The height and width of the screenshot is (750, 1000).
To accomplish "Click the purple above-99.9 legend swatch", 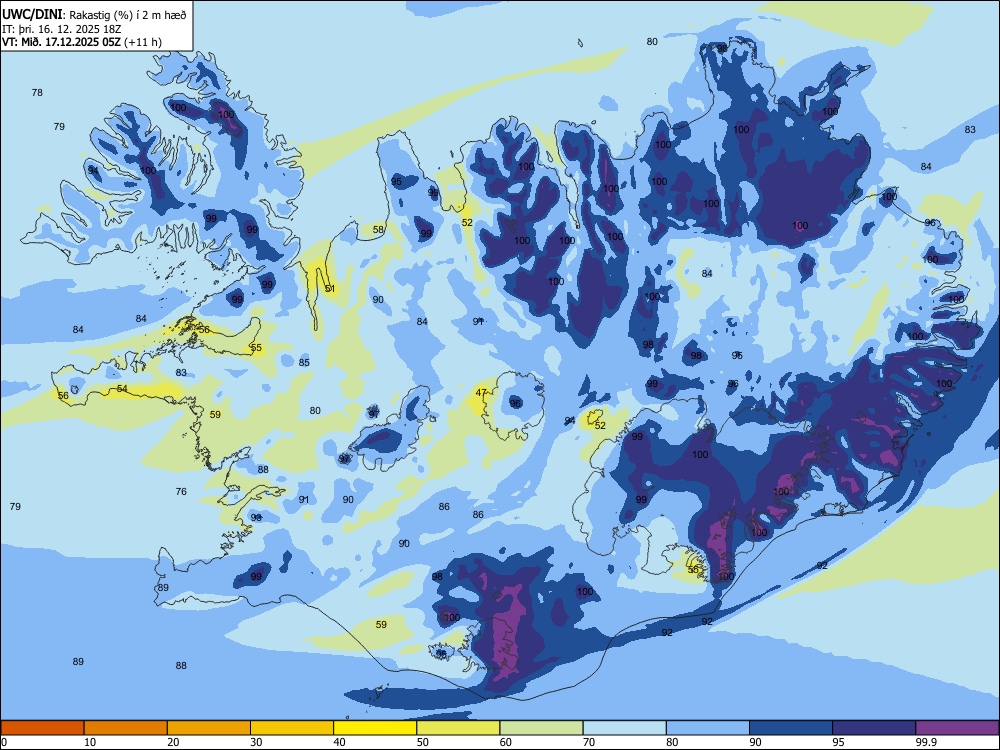I will coord(957,728).
